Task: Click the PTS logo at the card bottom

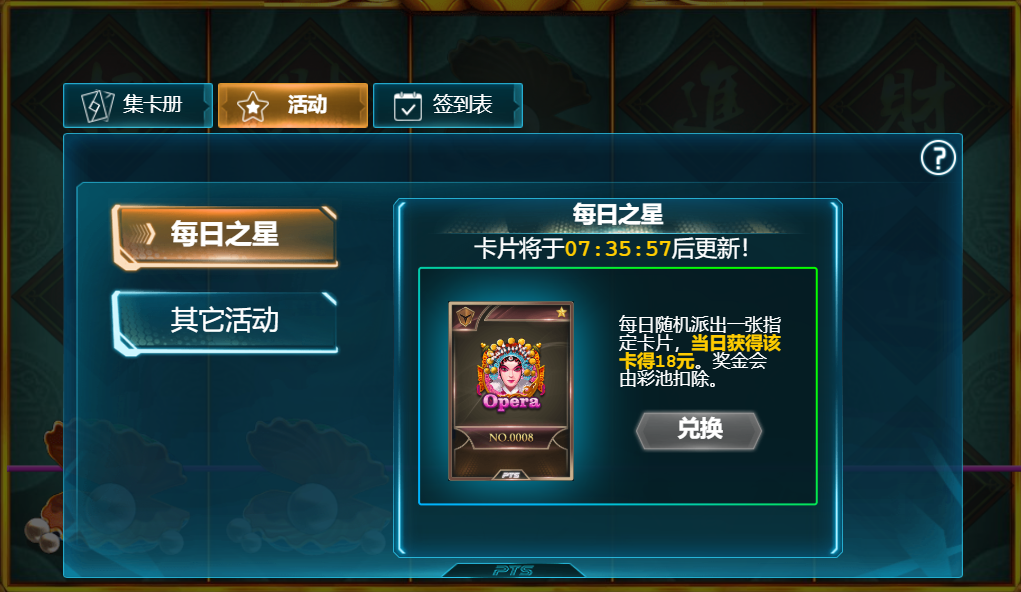Action: pyautogui.click(x=510, y=475)
